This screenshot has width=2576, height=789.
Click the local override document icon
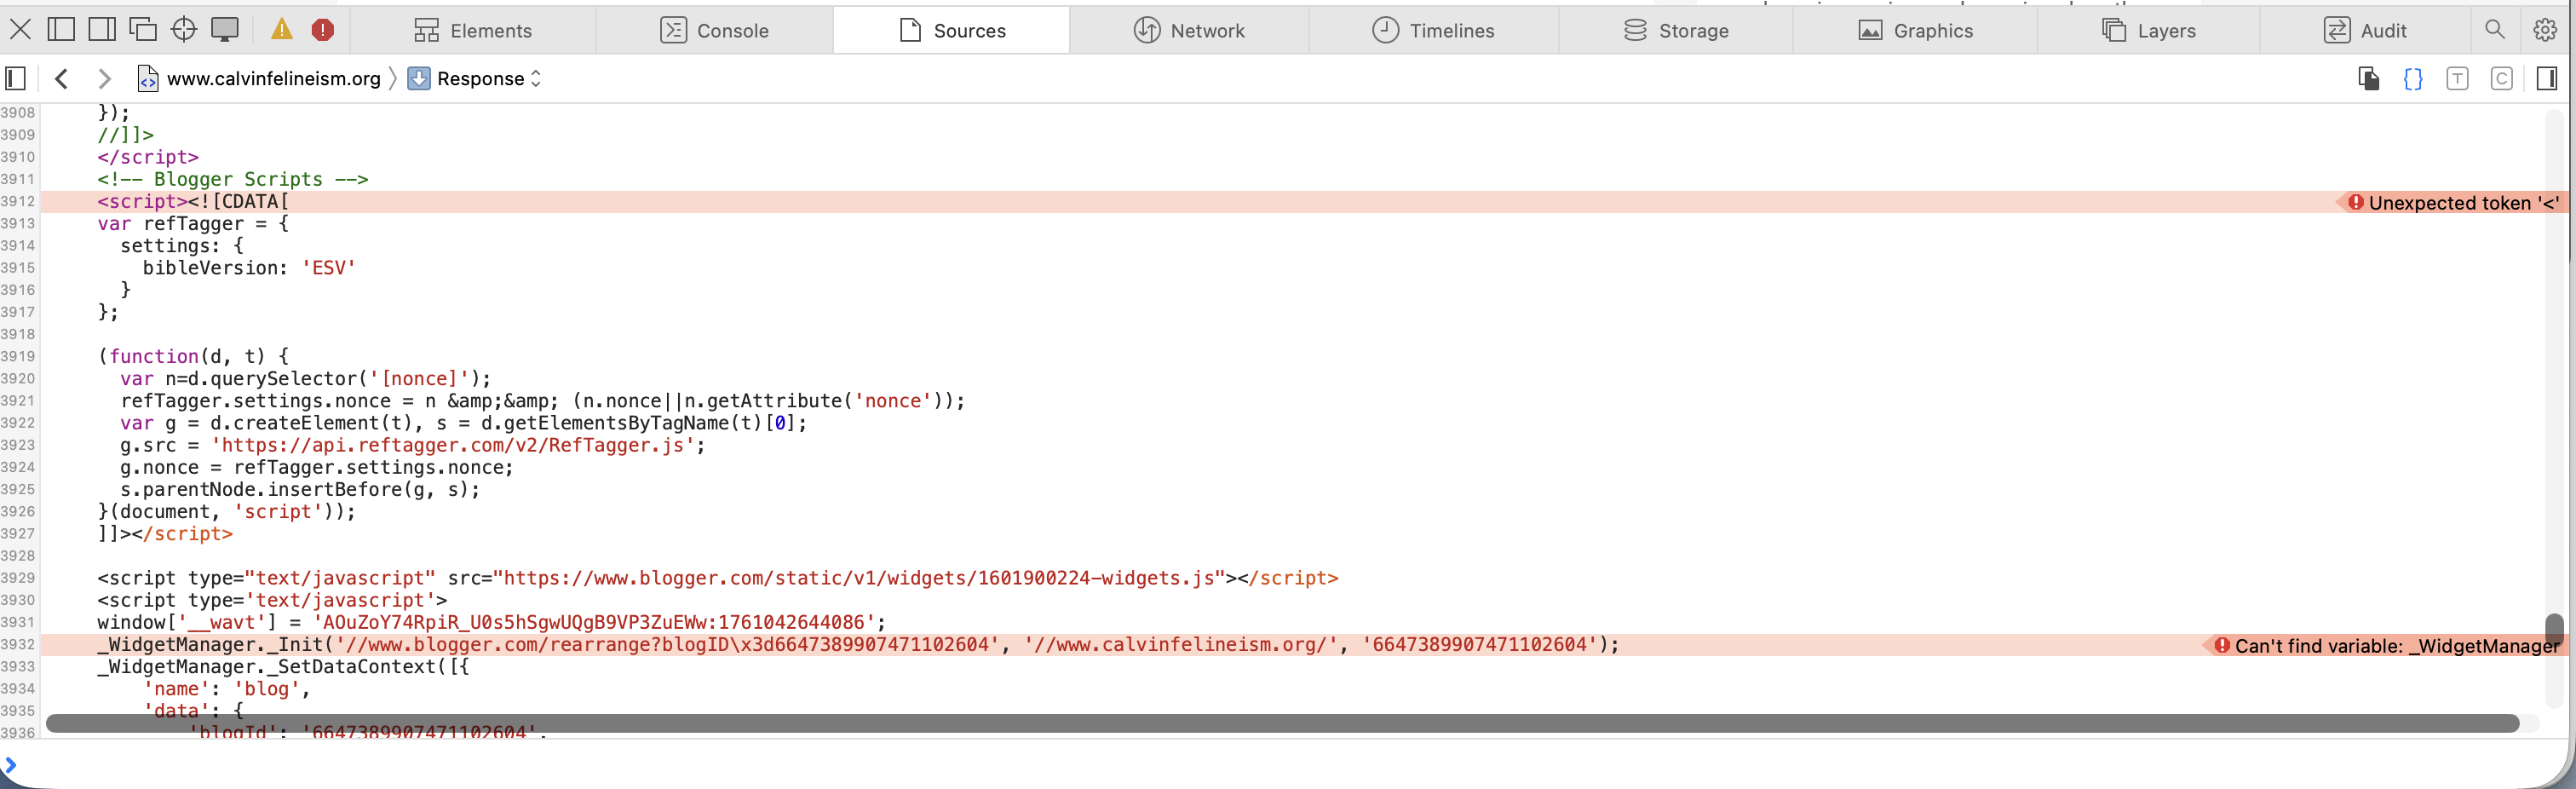click(2368, 78)
